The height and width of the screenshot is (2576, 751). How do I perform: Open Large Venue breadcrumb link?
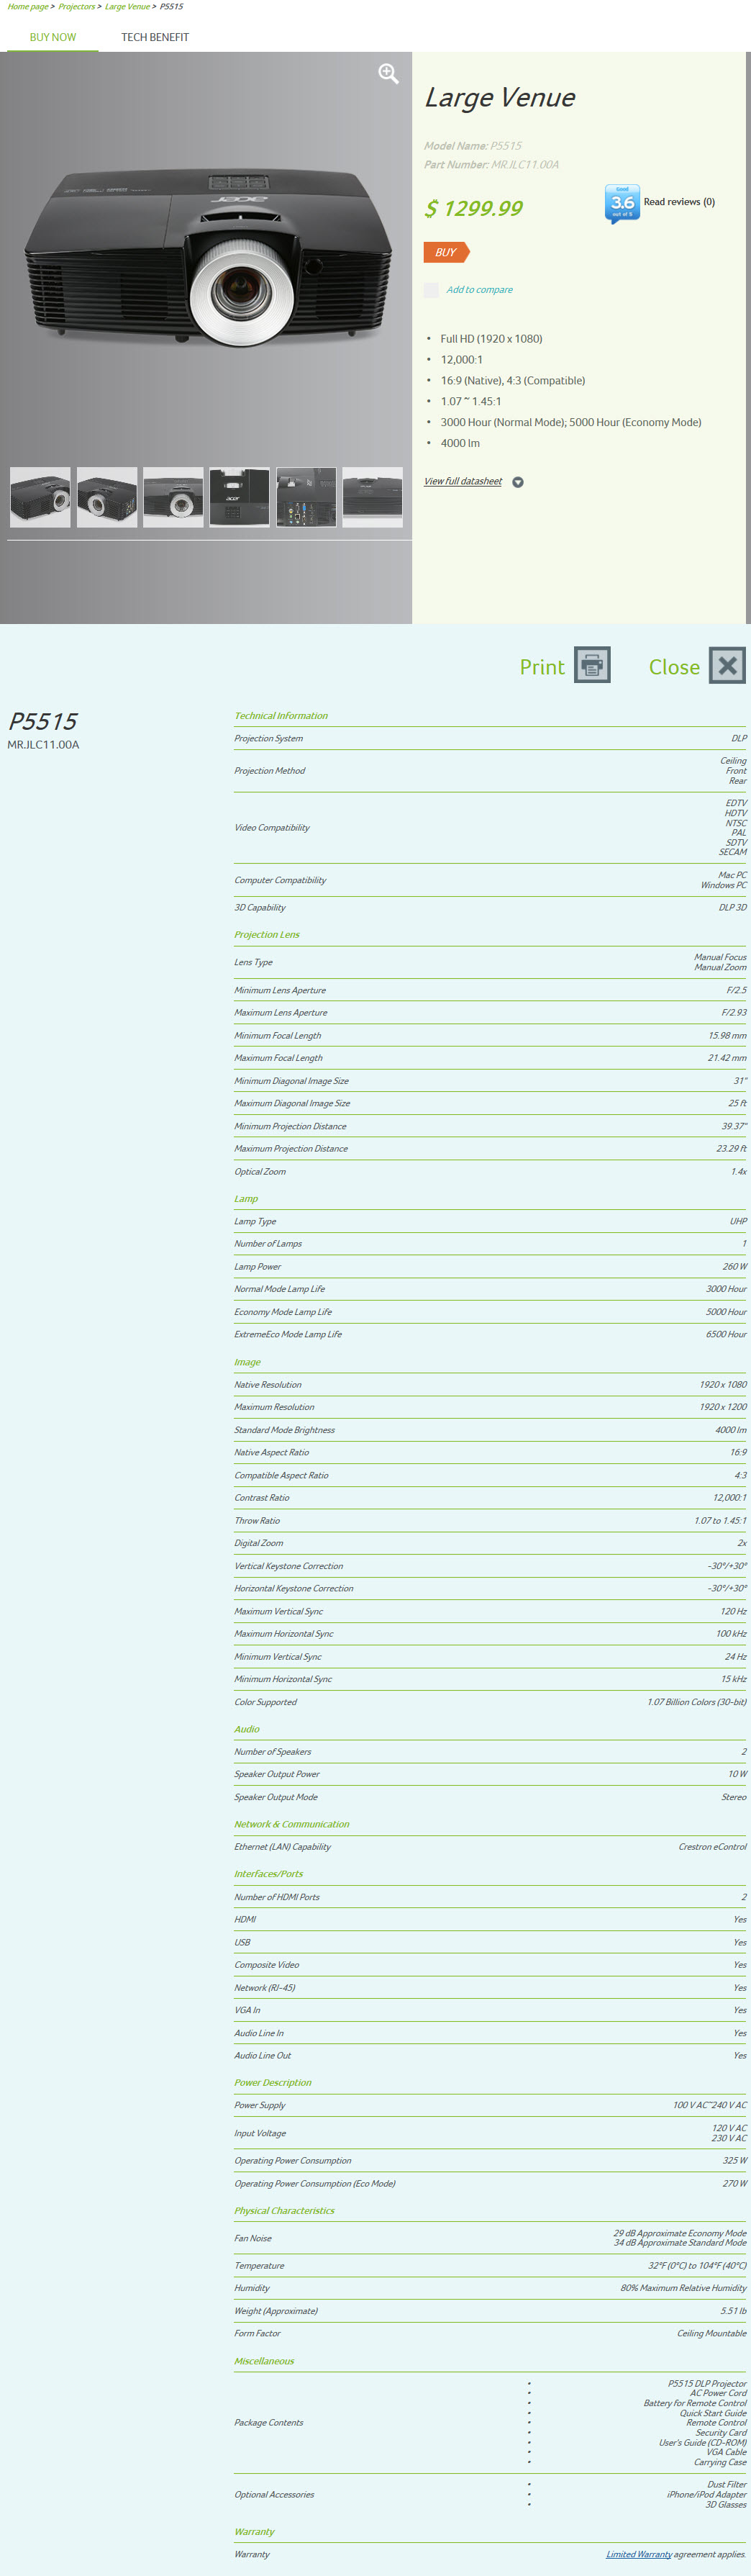coord(127,7)
